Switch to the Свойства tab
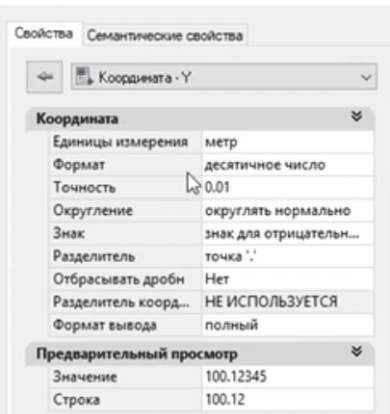390x414 pixels. (44, 33)
